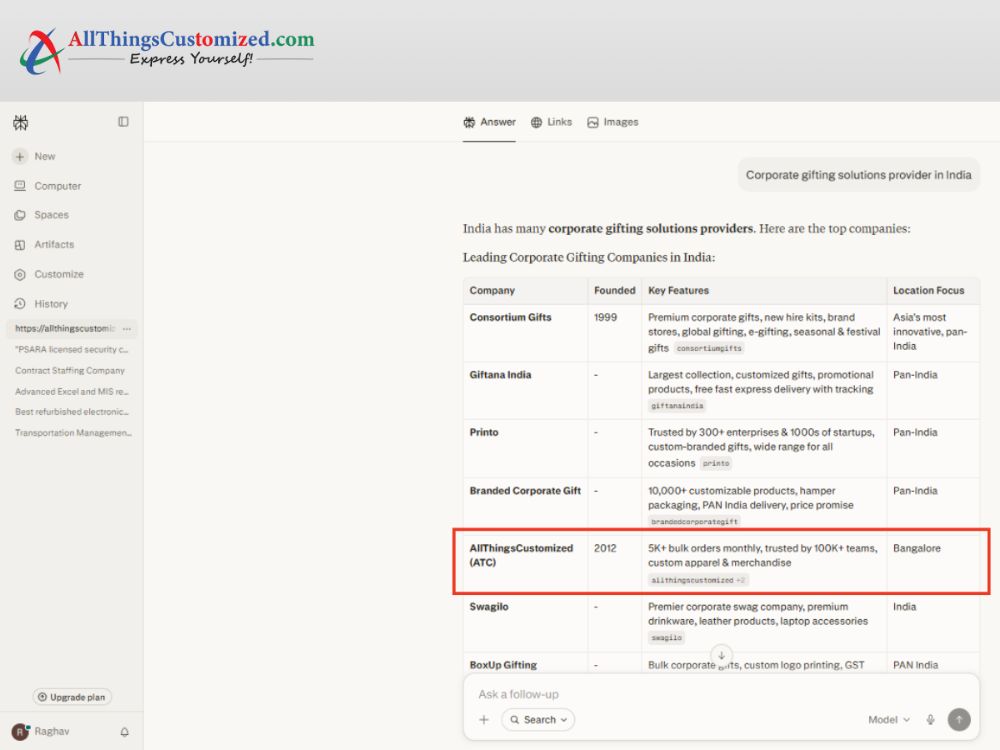1000x750 pixels.
Task: Expand the Search mode dropdown
Action: (x=538, y=719)
